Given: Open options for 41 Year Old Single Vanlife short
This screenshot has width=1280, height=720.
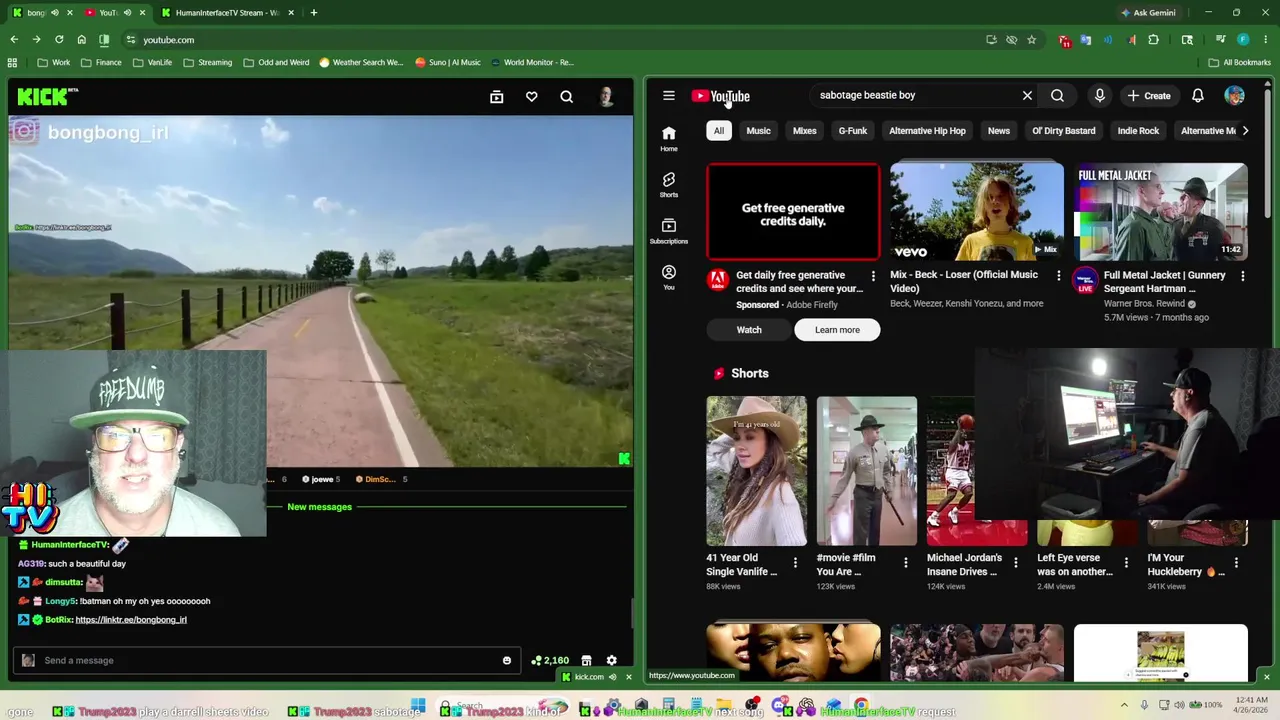Looking at the screenshot, I should pyautogui.click(x=796, y=563).
